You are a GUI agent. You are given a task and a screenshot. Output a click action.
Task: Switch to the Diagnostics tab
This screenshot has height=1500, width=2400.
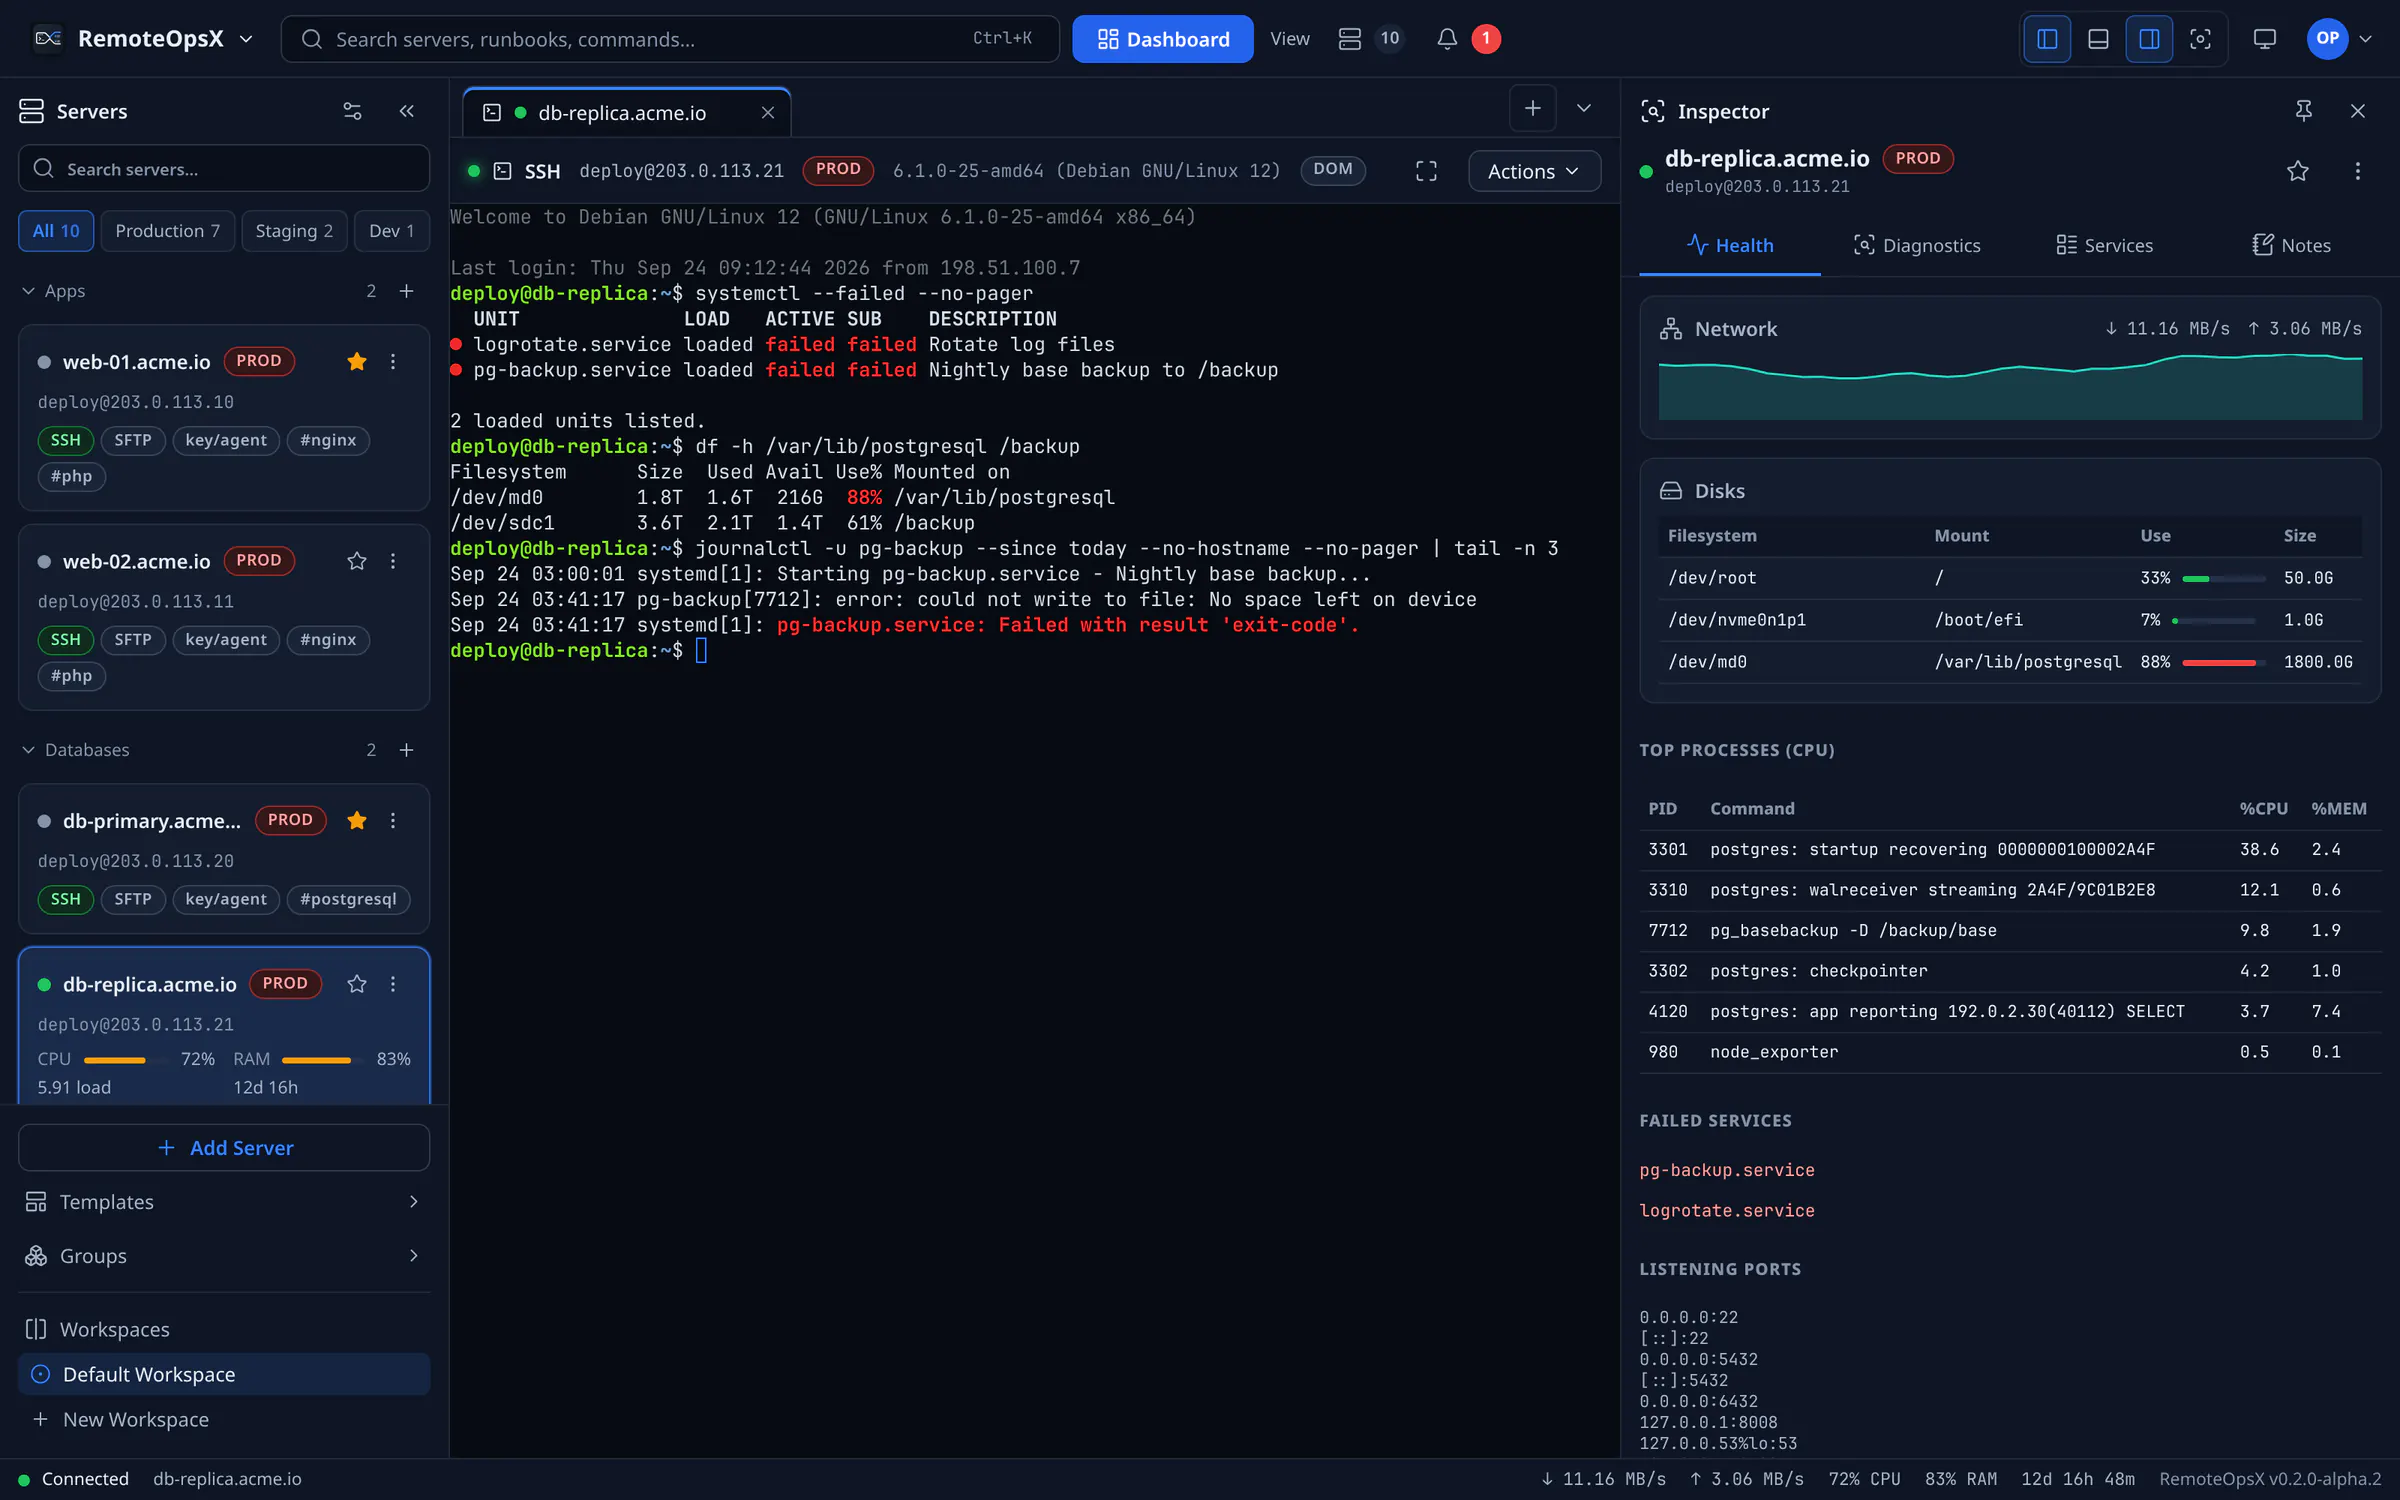1916,246
